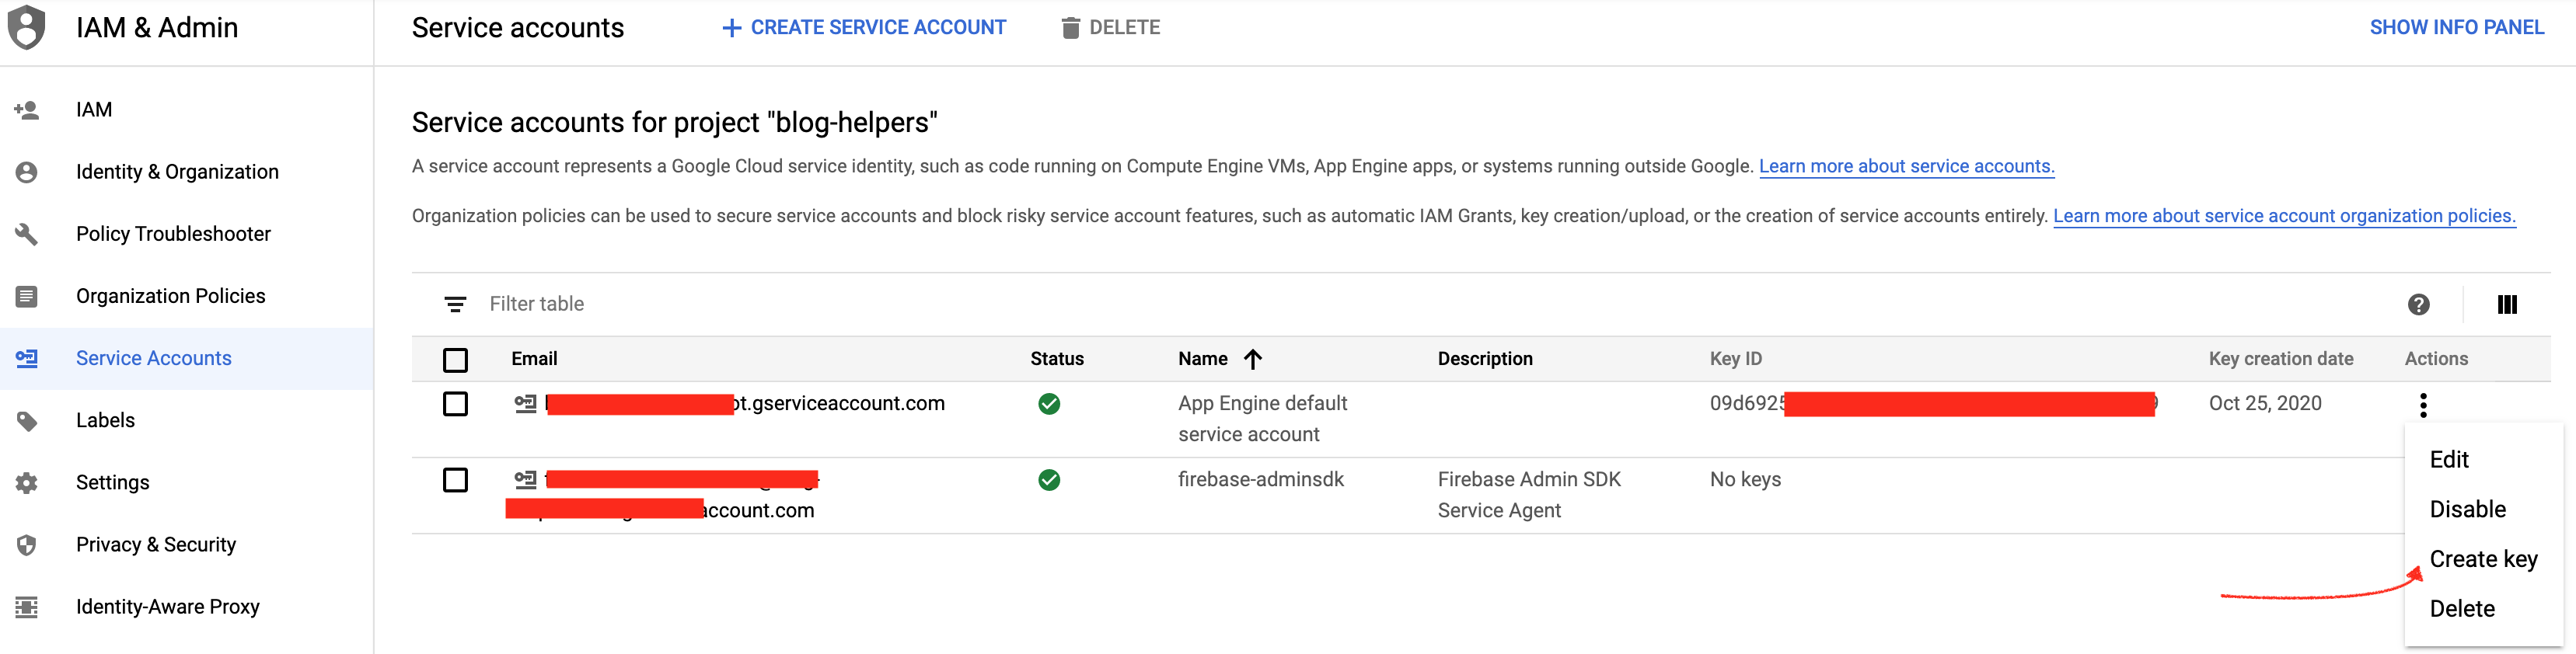The image size is (2576, 654).
Task: Click the service account icon beside gserviceaccount.com email
Action: click(525, 403)
